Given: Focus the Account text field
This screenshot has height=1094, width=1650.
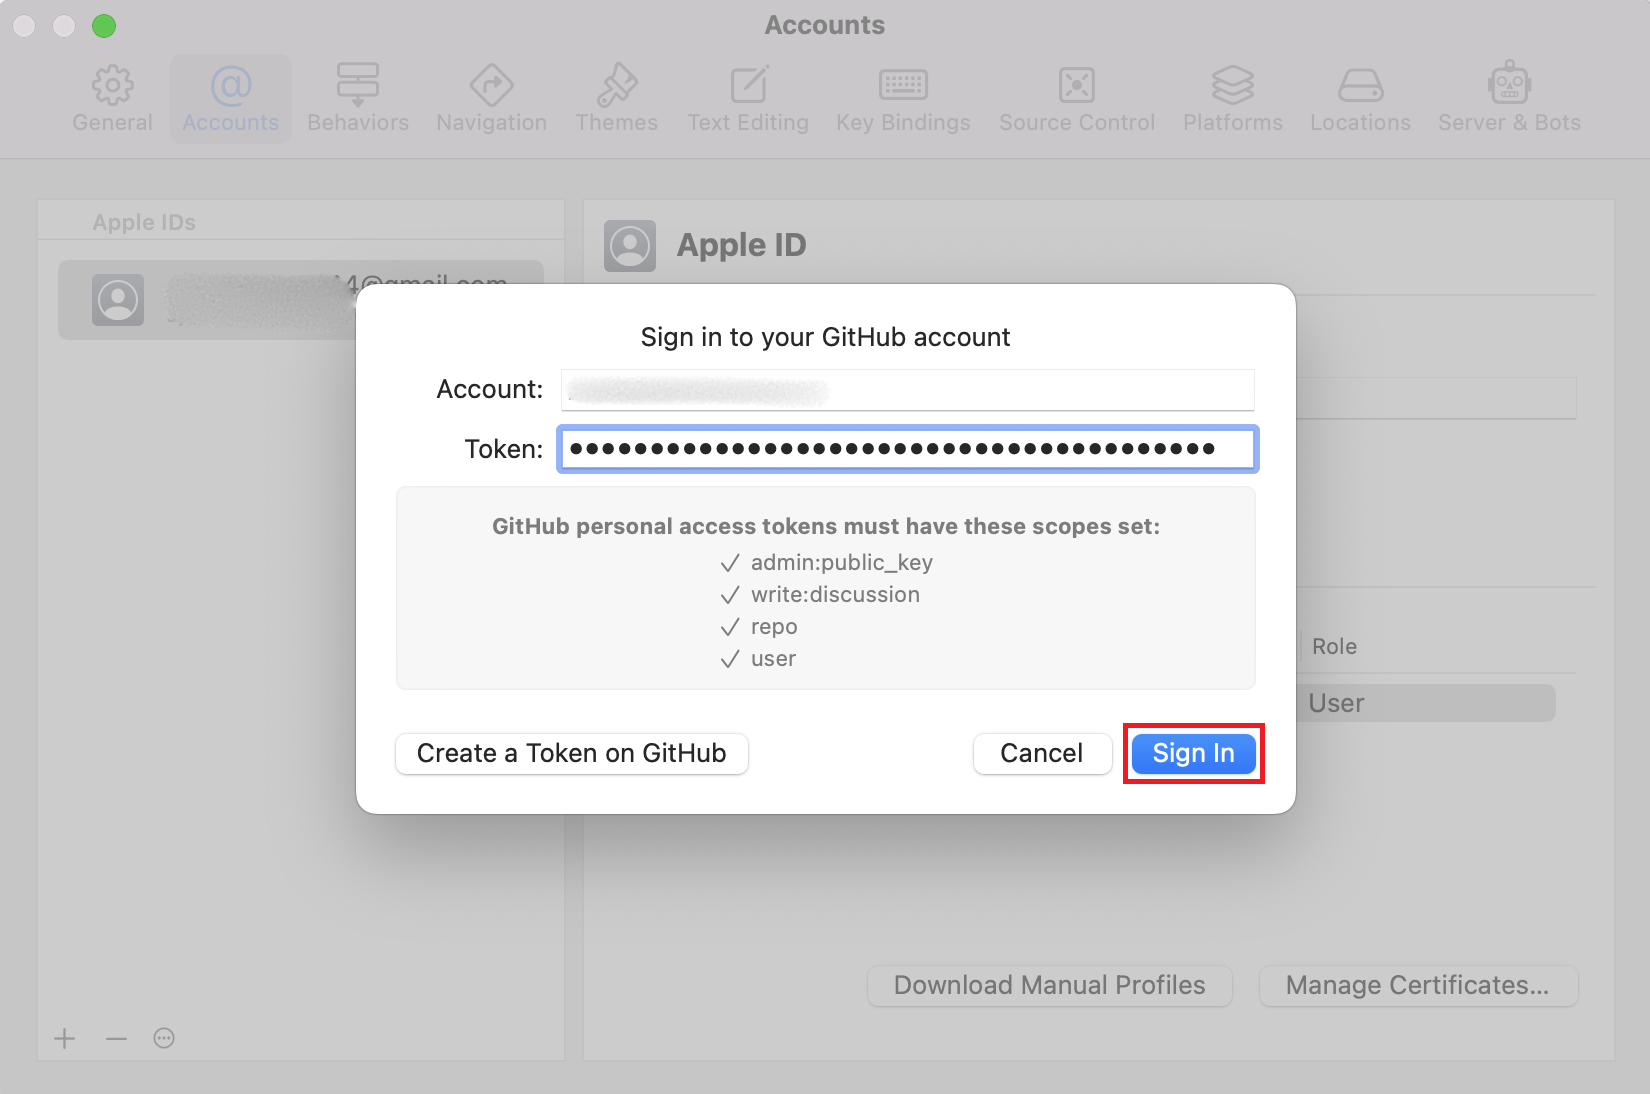Looking at the screenshot, I should 907,390.
